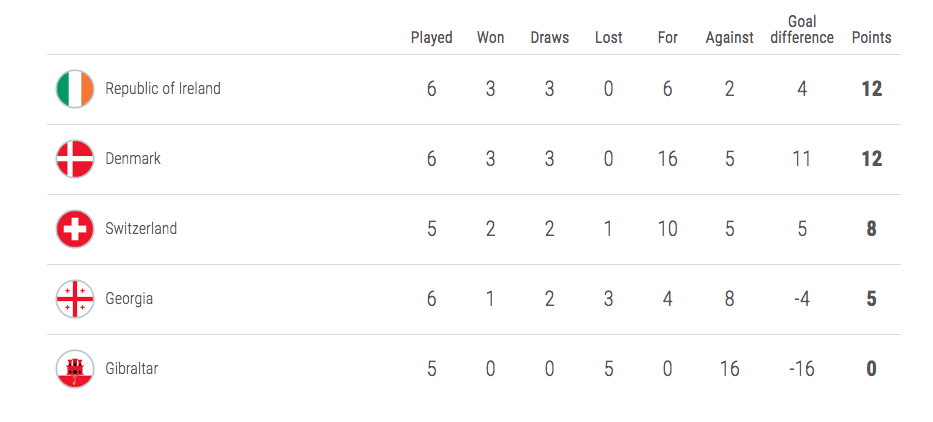Screen dimensions: 933x422
Task: Open the Republic of Ireland team link
Action: [x=163, y=89]
